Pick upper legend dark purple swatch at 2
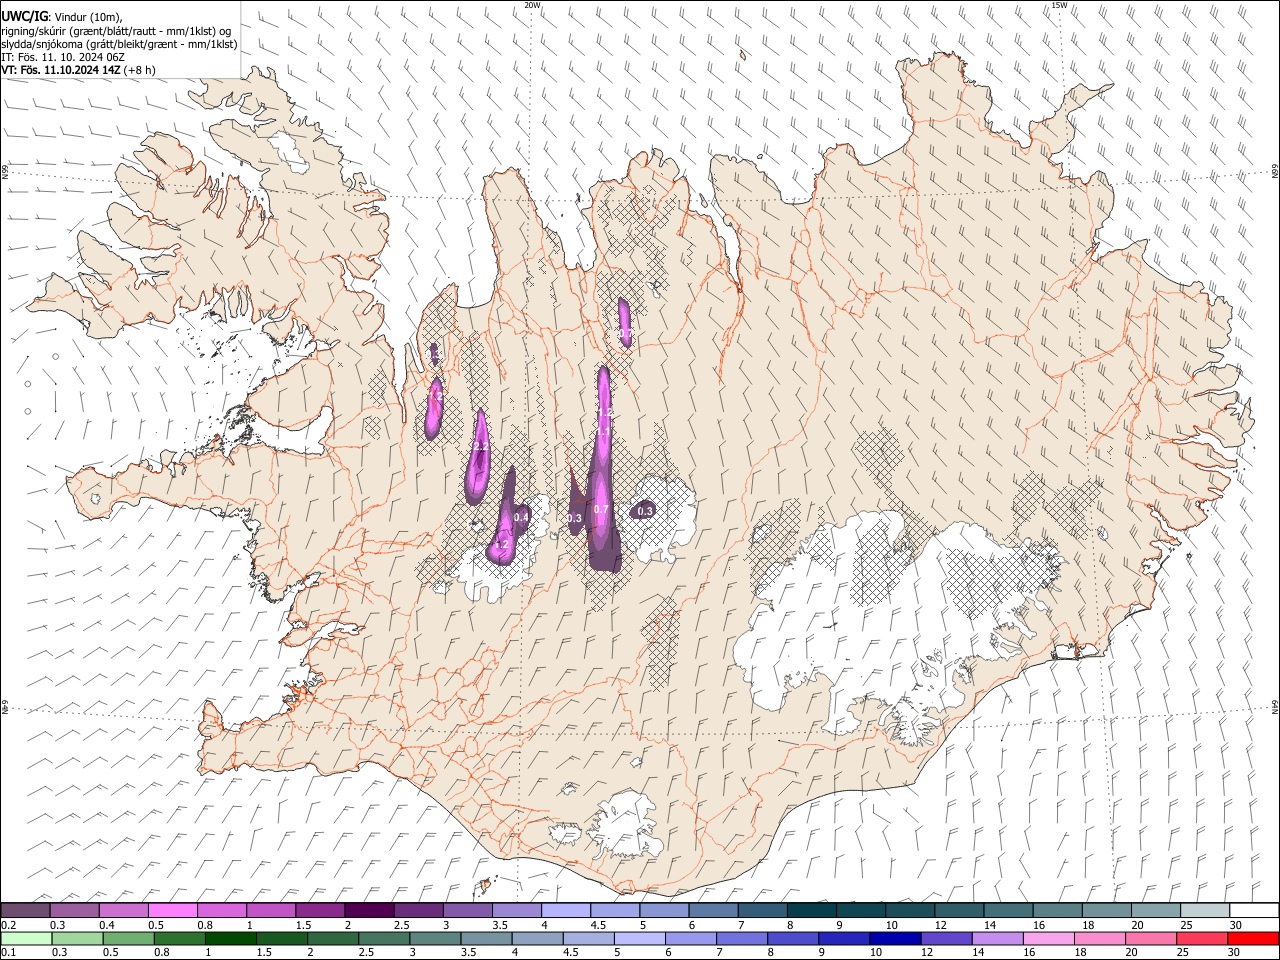The image size is (1280, 960). point(368,910)
